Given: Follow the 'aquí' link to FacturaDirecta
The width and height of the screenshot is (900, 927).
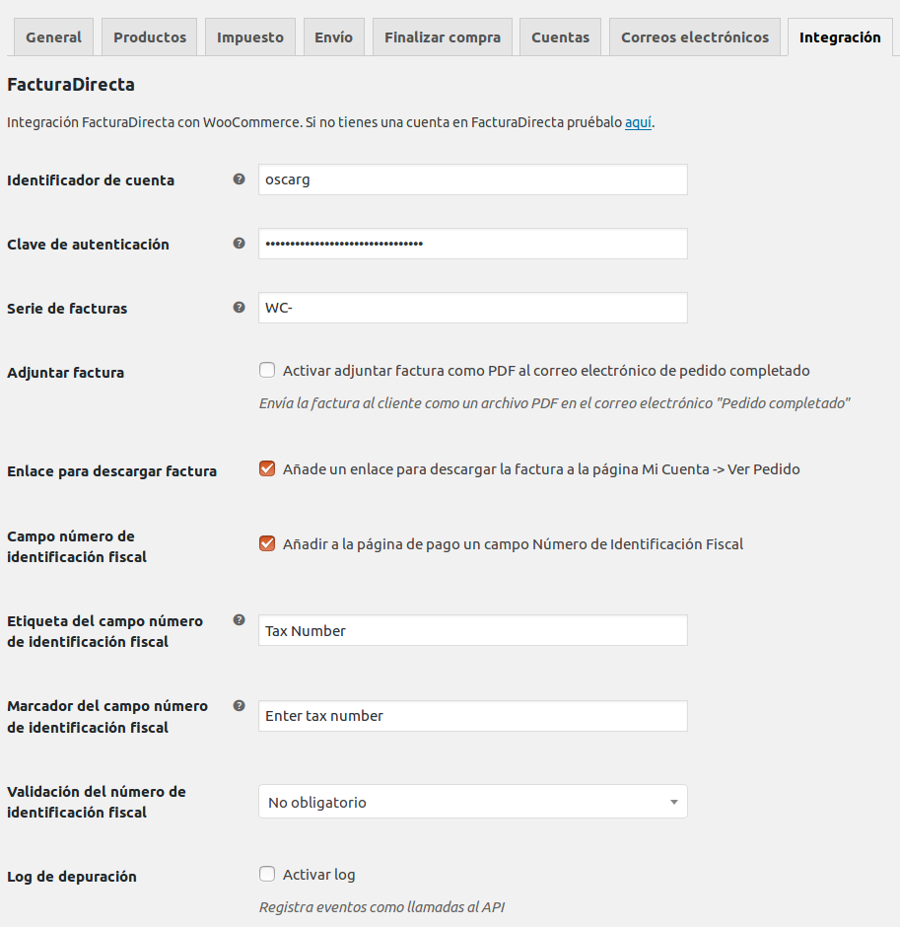Looking at the screenshot, I should [x=638, y=122].
